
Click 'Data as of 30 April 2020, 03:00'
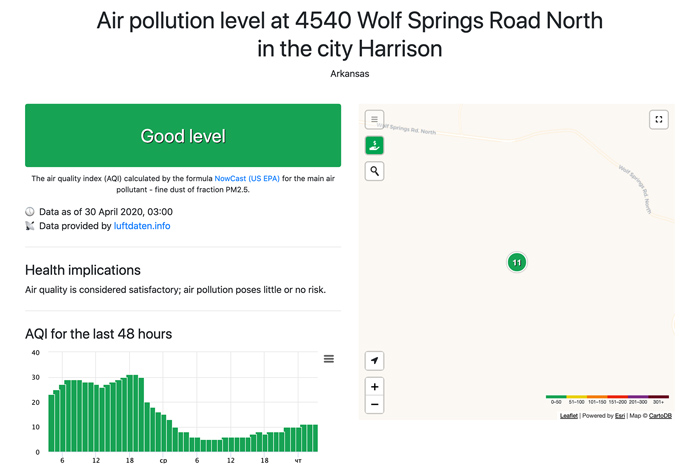[106, 212]
